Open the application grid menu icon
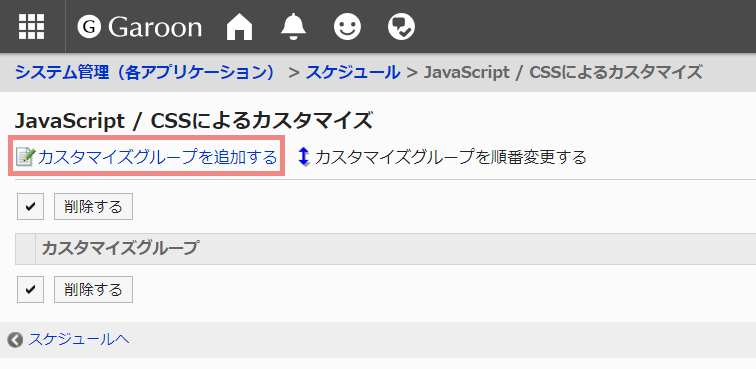Image resolution: width=756 pixels, height=369 pixels. click(x=31, y=27)
